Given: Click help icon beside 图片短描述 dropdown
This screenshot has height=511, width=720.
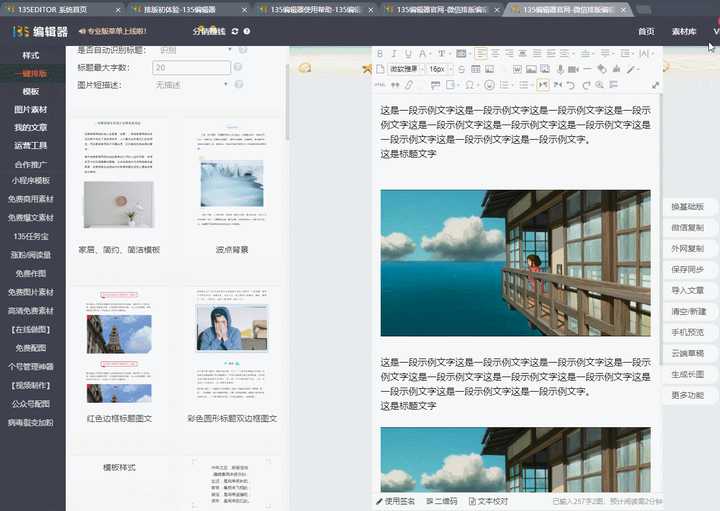Looking at the screenshot, I should pos(239,84).
